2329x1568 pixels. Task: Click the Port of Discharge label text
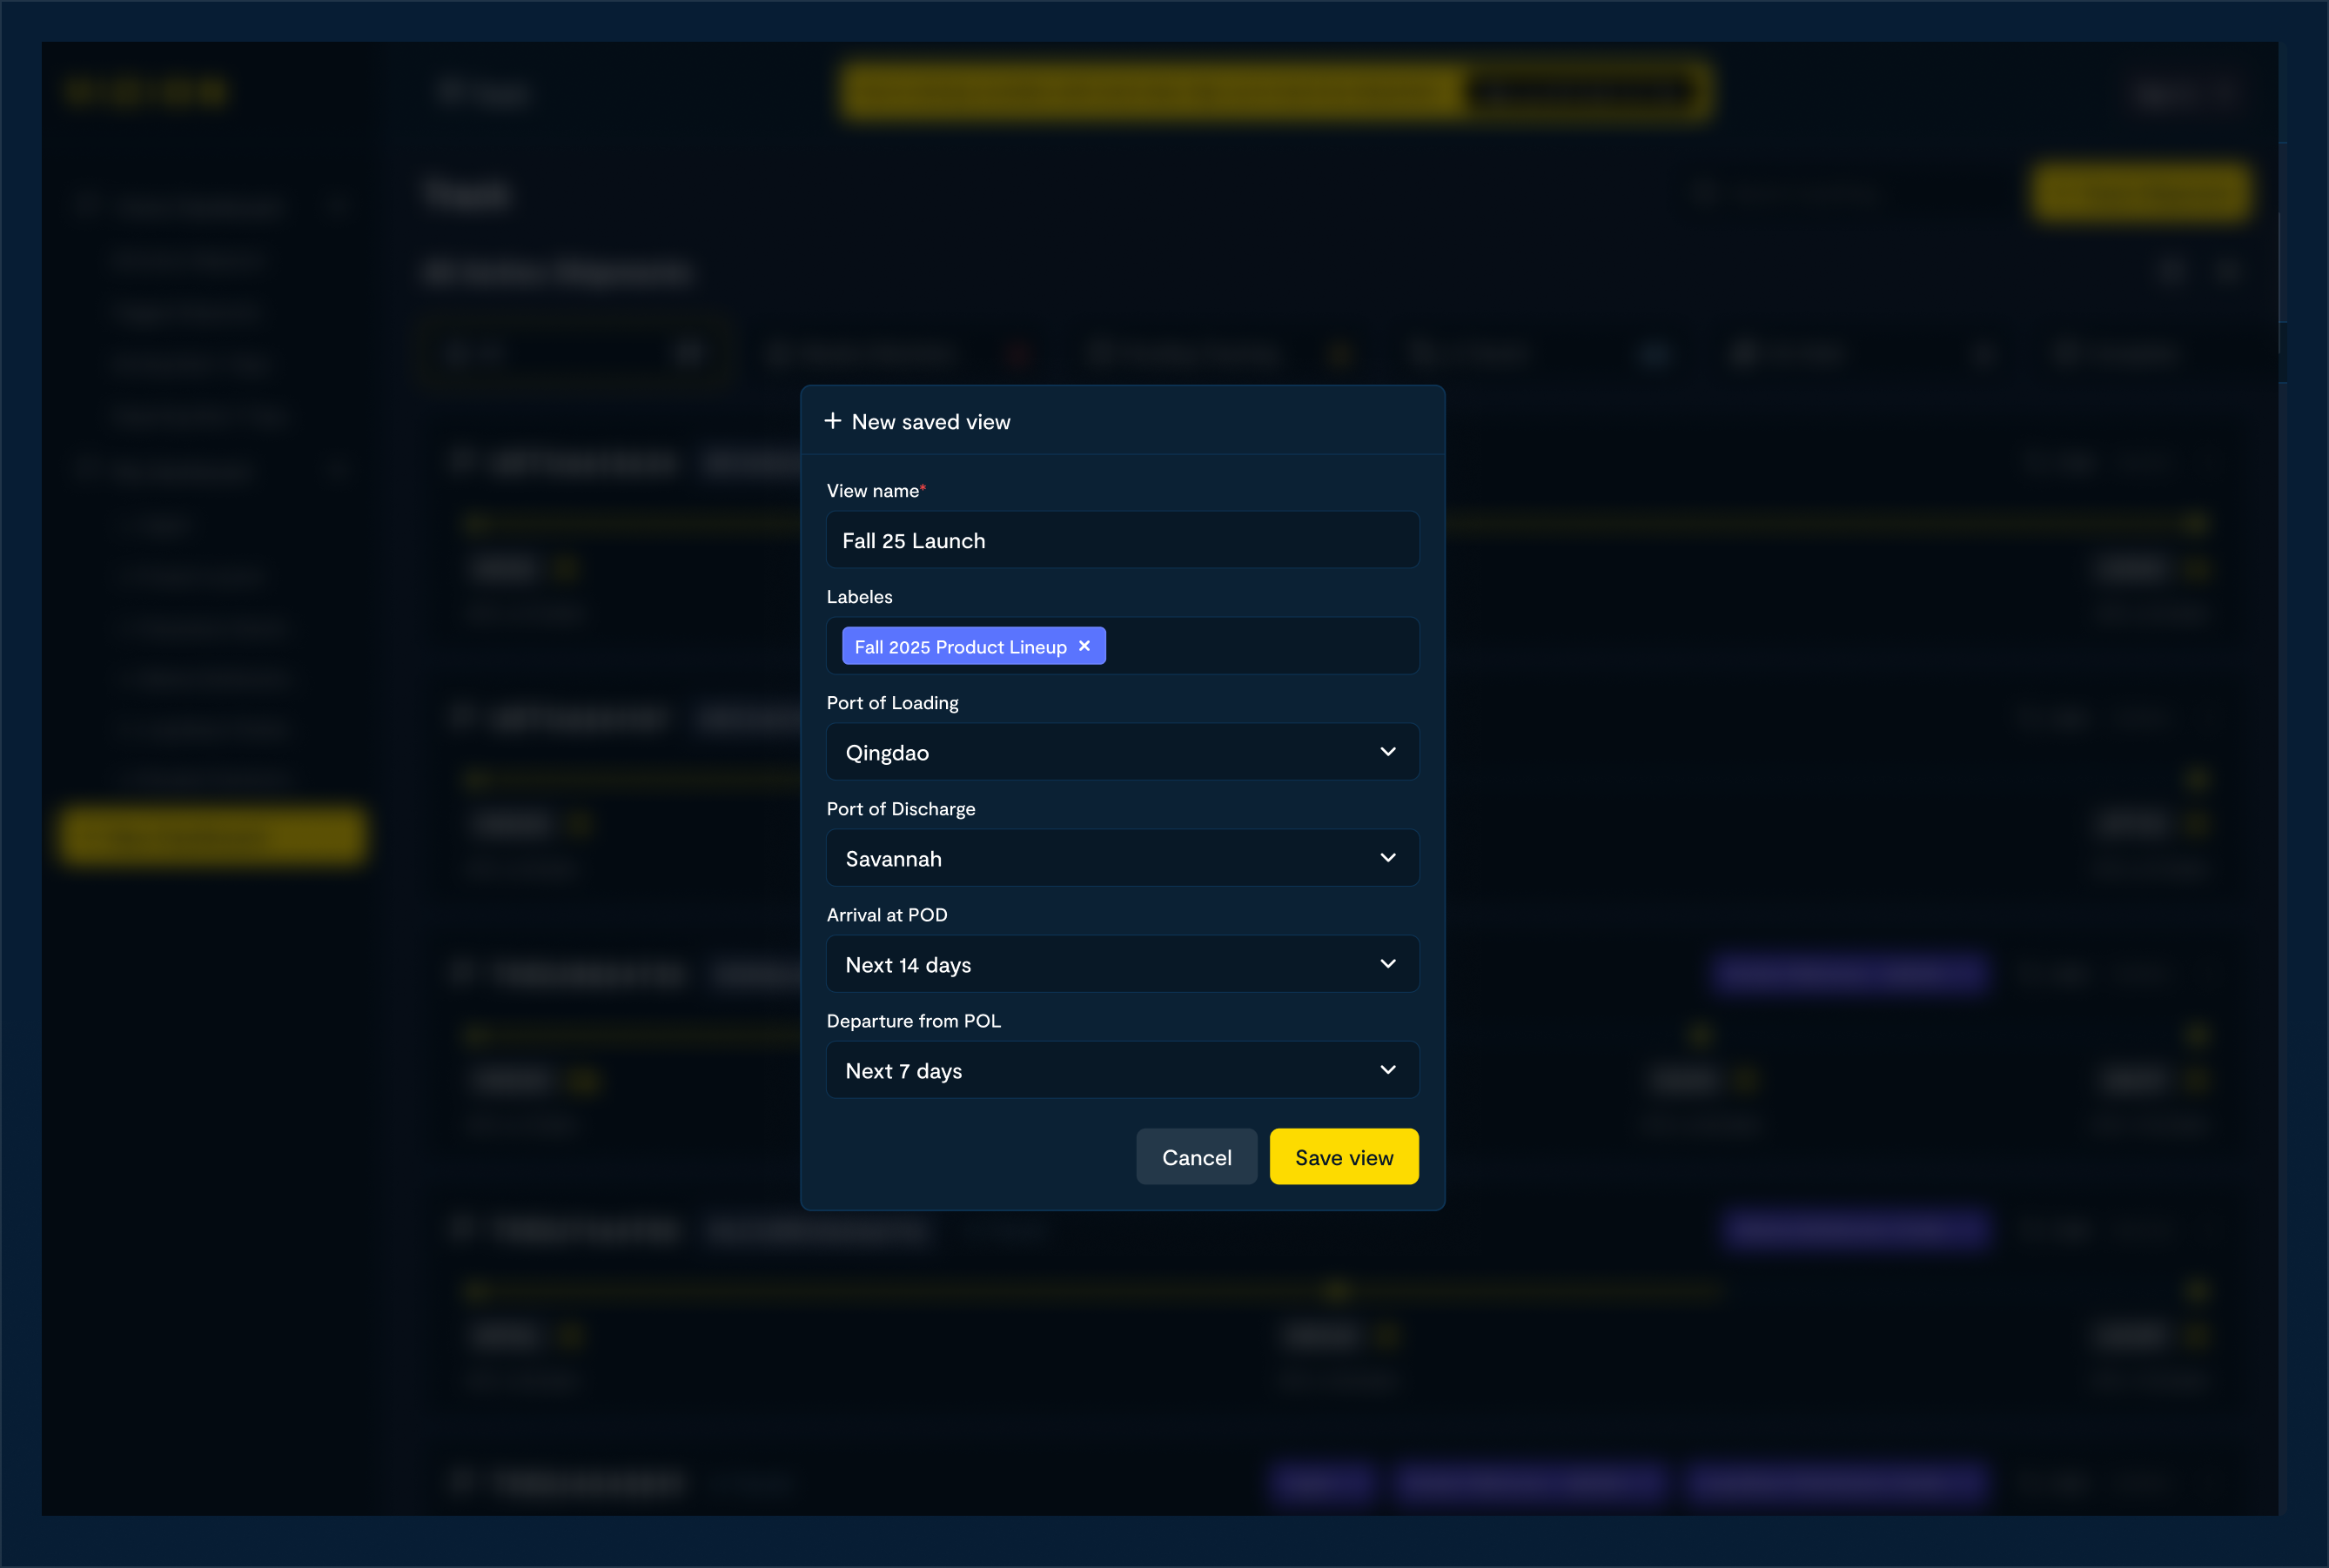click(900, 809)
